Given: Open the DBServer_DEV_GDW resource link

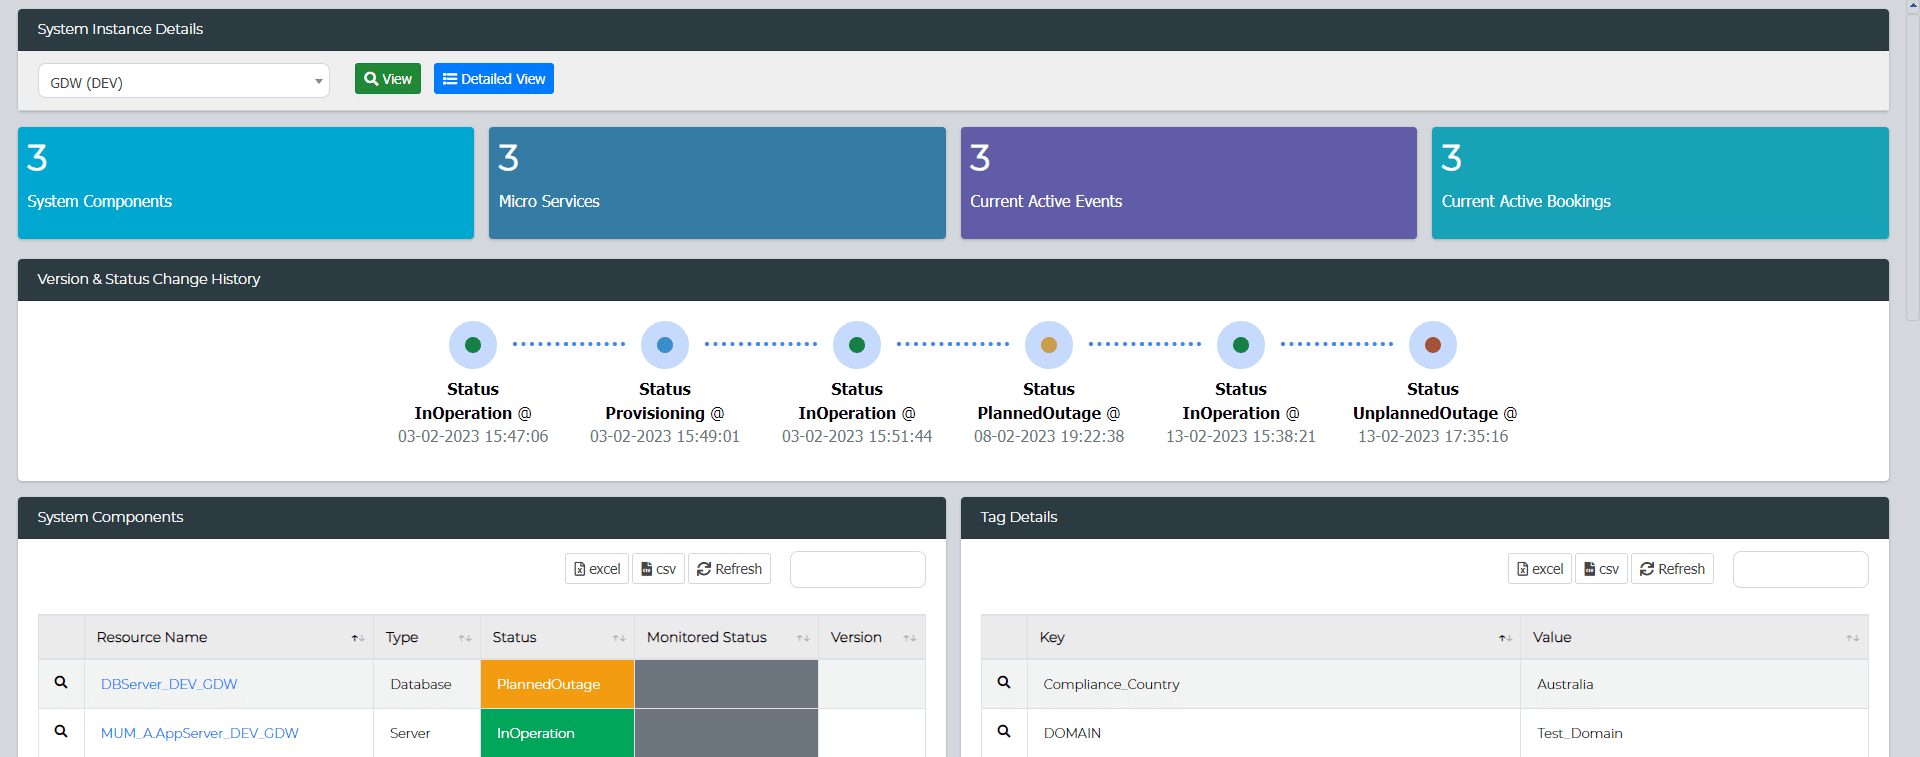Looking at the screenshot, I should [x=169, y=684].
